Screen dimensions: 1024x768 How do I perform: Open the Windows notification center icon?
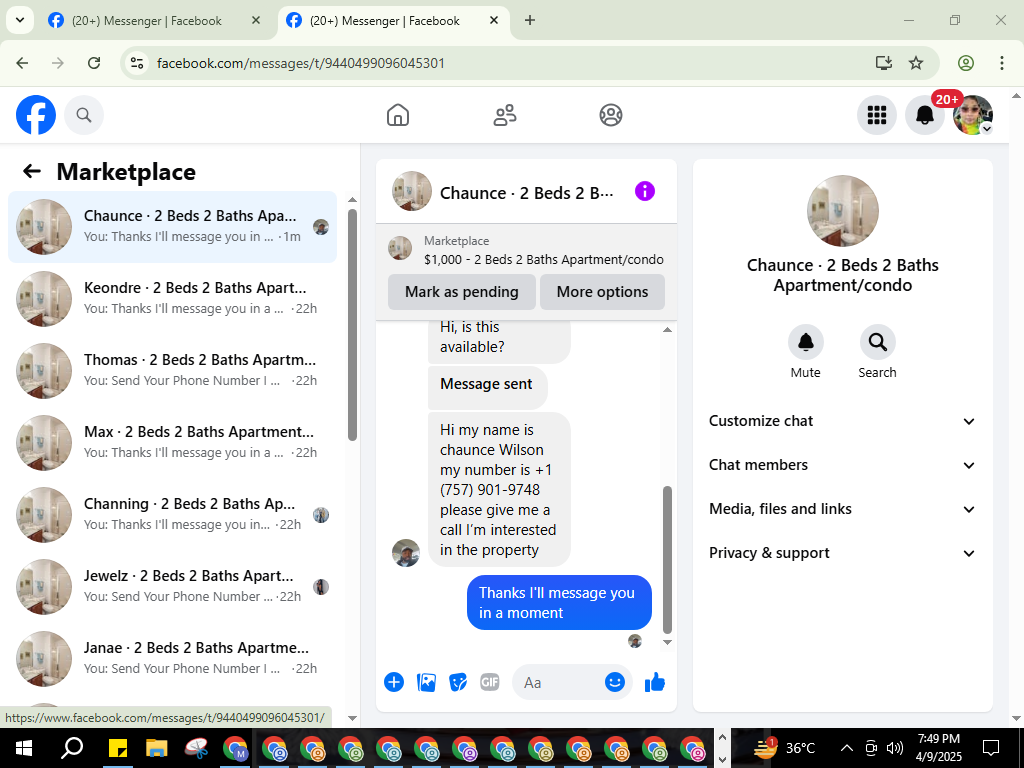991,748
